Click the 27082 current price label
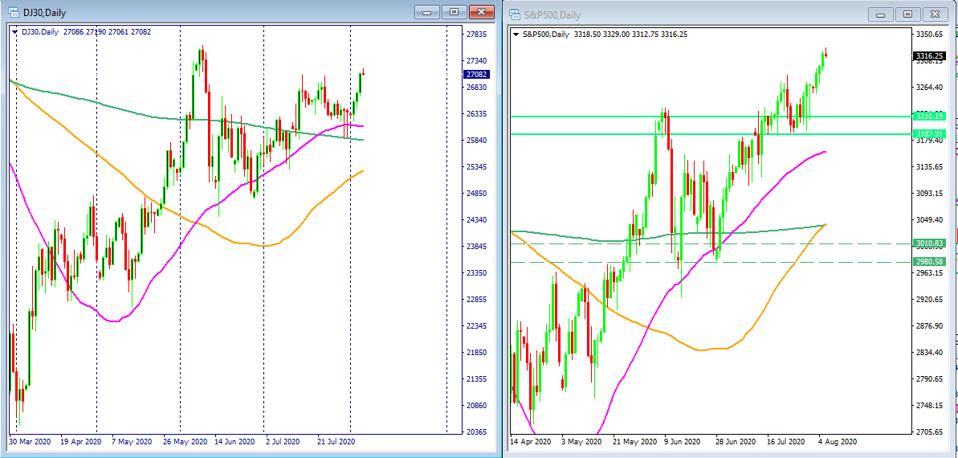 [476, 74]
